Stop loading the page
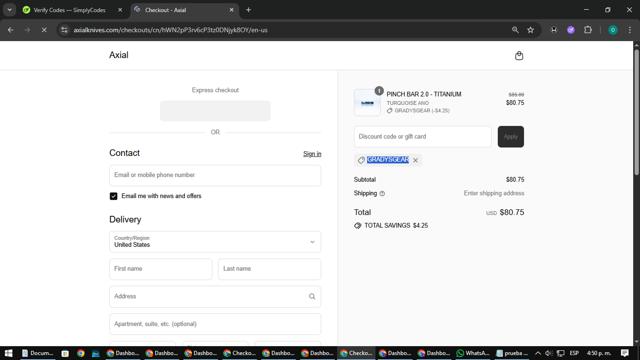The image size is (640, 360). (x=44, y=30)
